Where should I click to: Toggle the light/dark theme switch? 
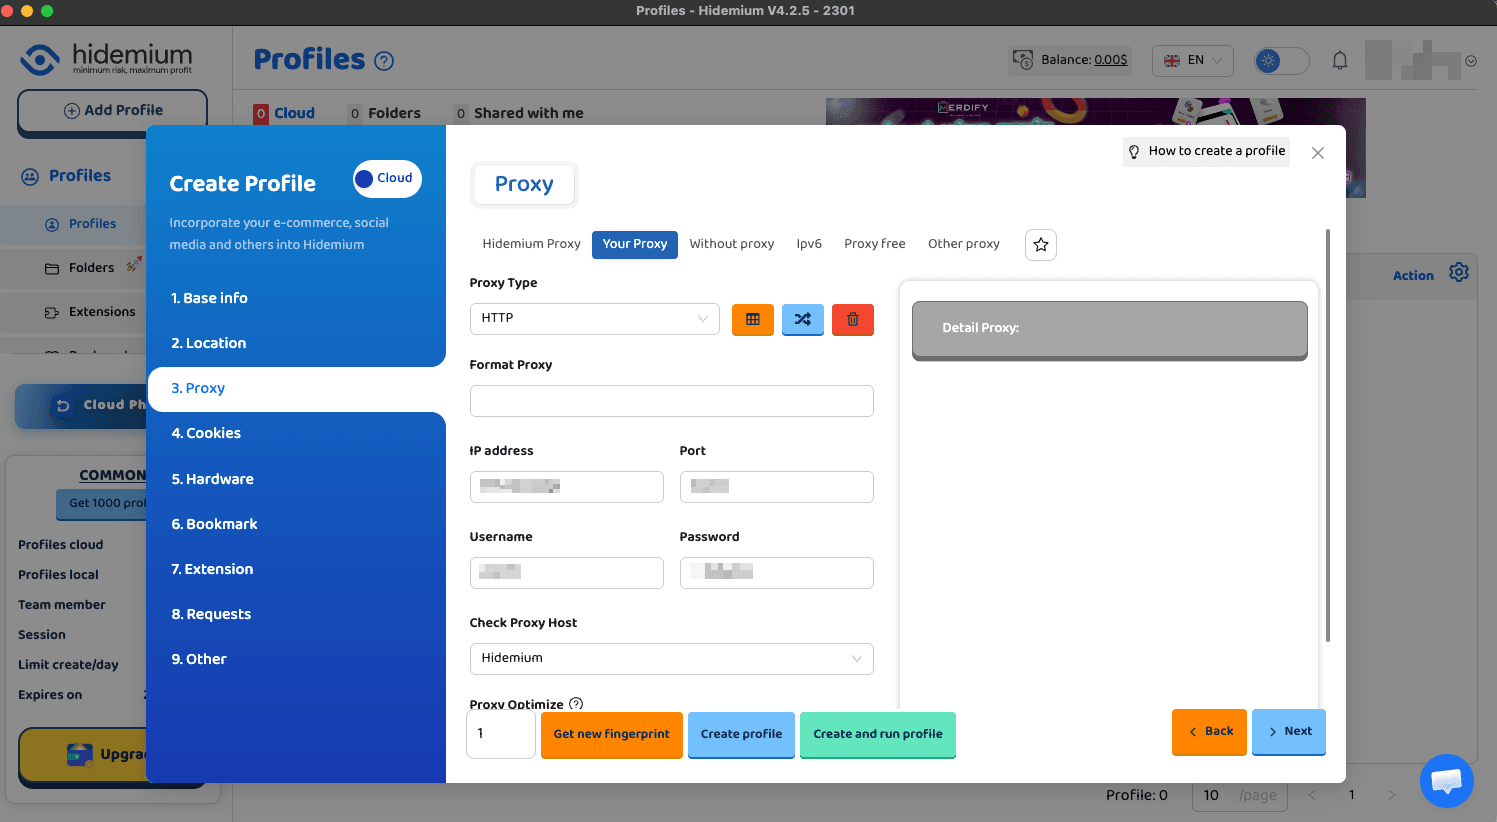point(1280,60)
